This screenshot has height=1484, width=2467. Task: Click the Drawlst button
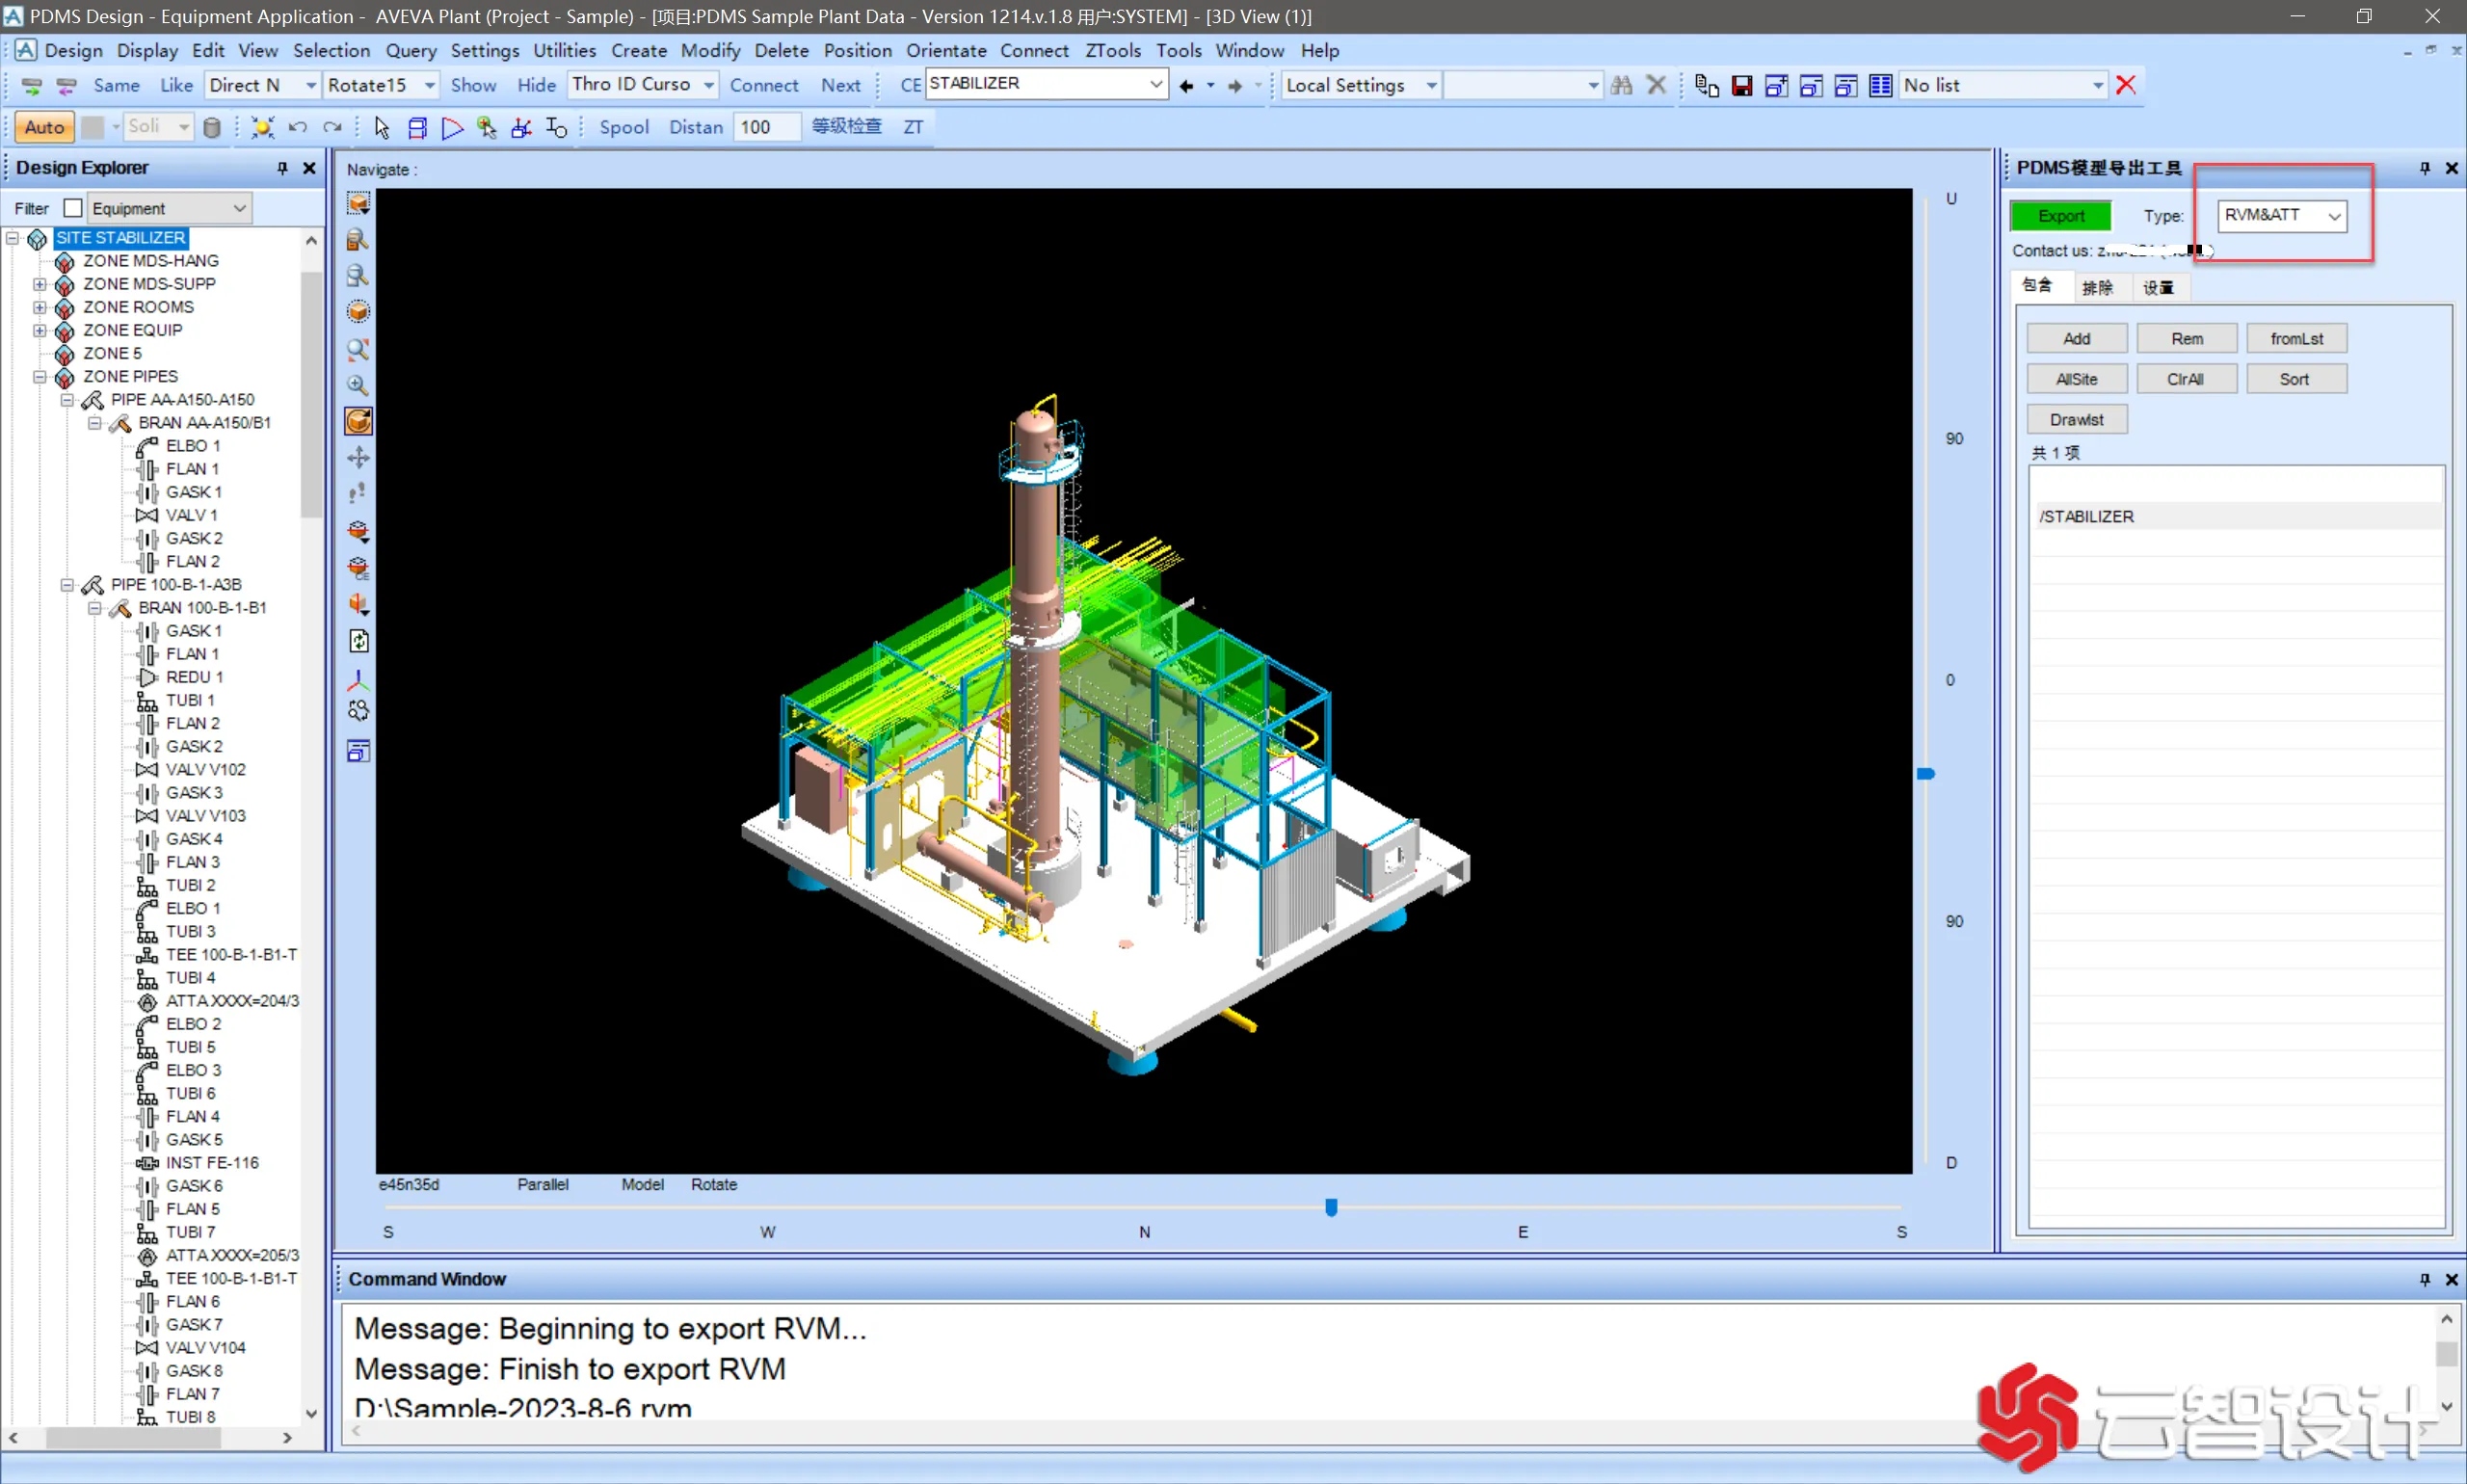point(2076,420)
